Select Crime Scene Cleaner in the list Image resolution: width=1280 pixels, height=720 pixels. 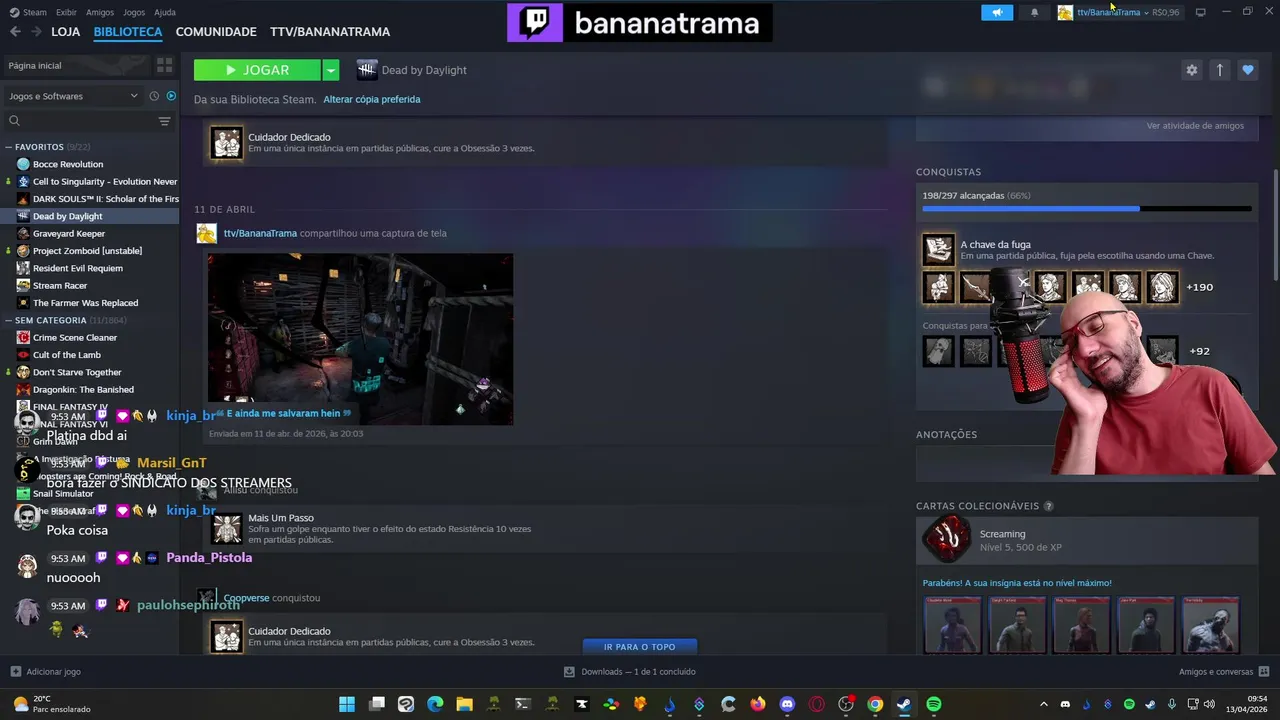(x=75, y=338)
